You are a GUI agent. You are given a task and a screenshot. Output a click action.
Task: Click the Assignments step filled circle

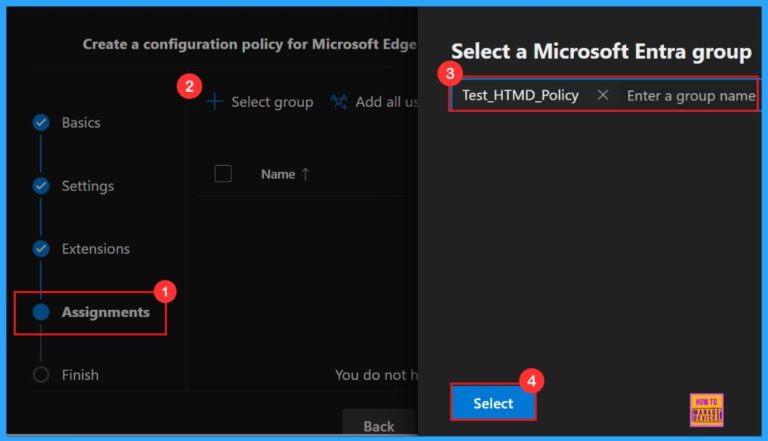pyautogui.click(x=41, y=312)
